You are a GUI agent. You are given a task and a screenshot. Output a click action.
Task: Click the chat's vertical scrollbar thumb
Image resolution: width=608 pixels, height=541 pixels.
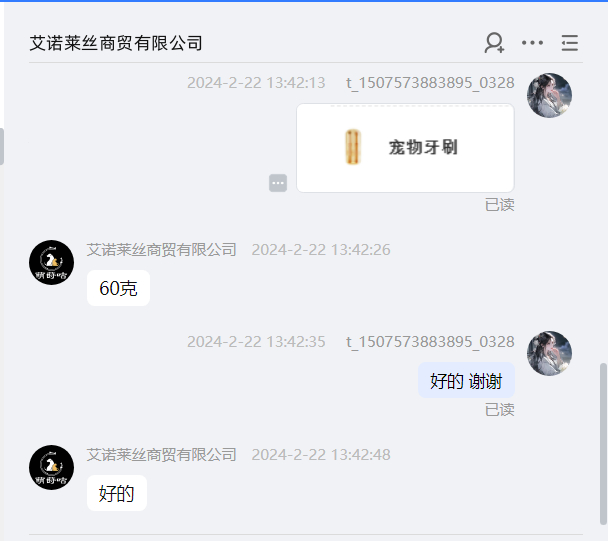603,444
